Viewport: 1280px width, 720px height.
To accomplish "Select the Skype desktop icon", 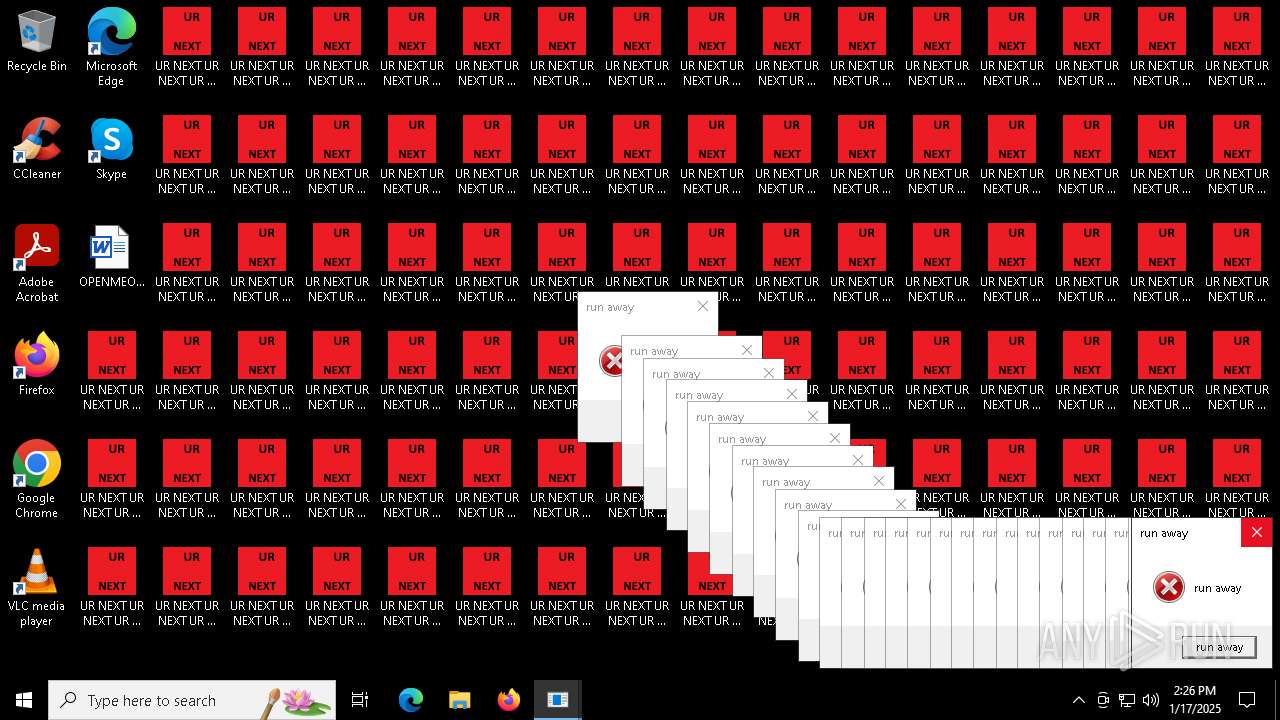I will pos(111,149).
